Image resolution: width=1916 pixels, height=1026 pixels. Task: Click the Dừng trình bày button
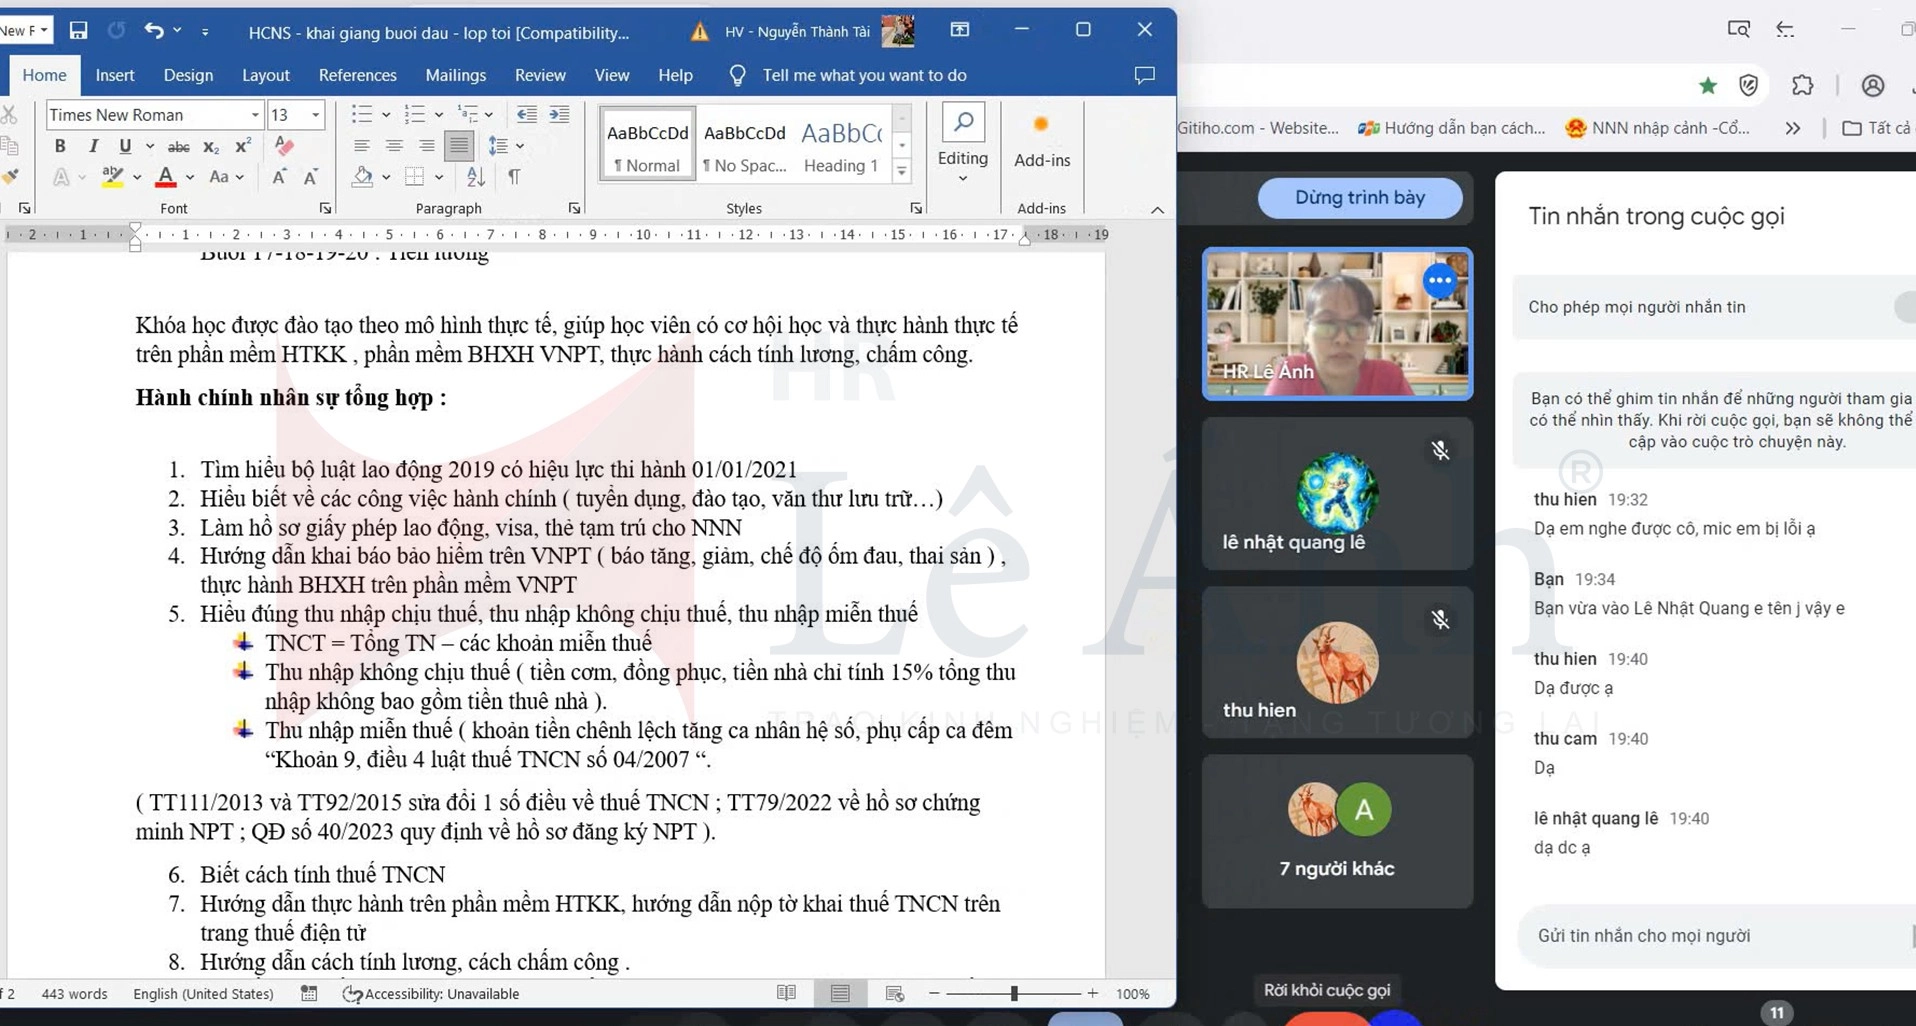coord(1359,198)
